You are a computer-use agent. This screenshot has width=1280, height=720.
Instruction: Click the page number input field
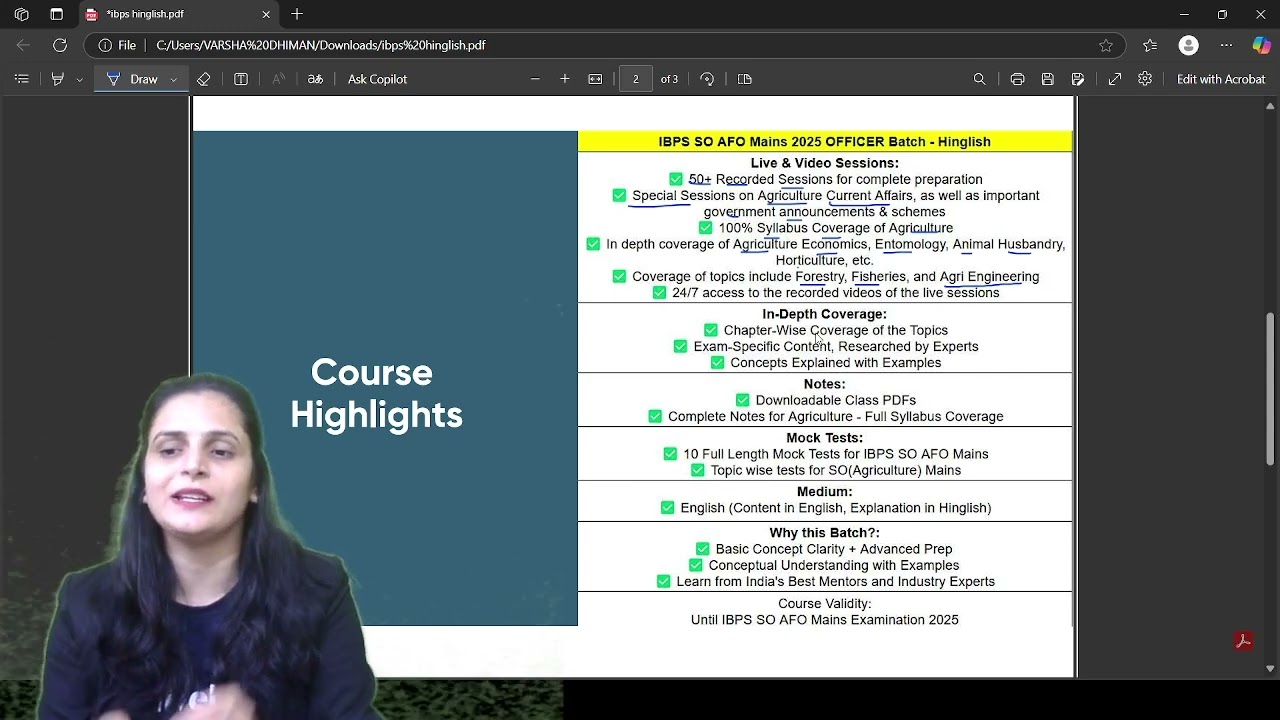click(x=635, y=79)
